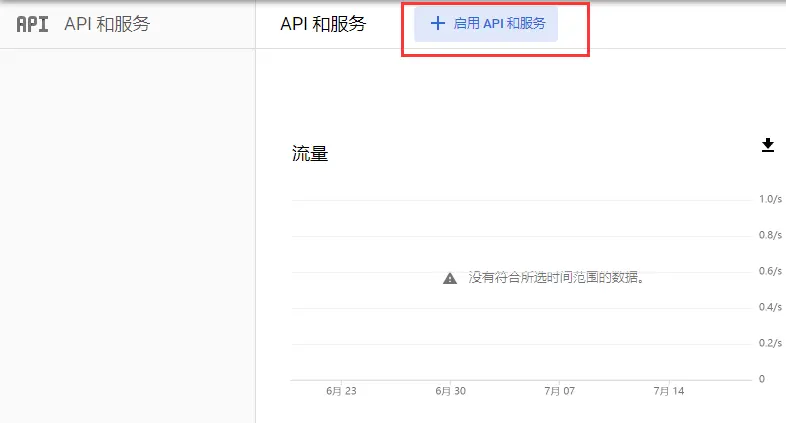
Task: Click the no-data message "没有符合所选时间范围的数据。"
Action: pos(556,277)
